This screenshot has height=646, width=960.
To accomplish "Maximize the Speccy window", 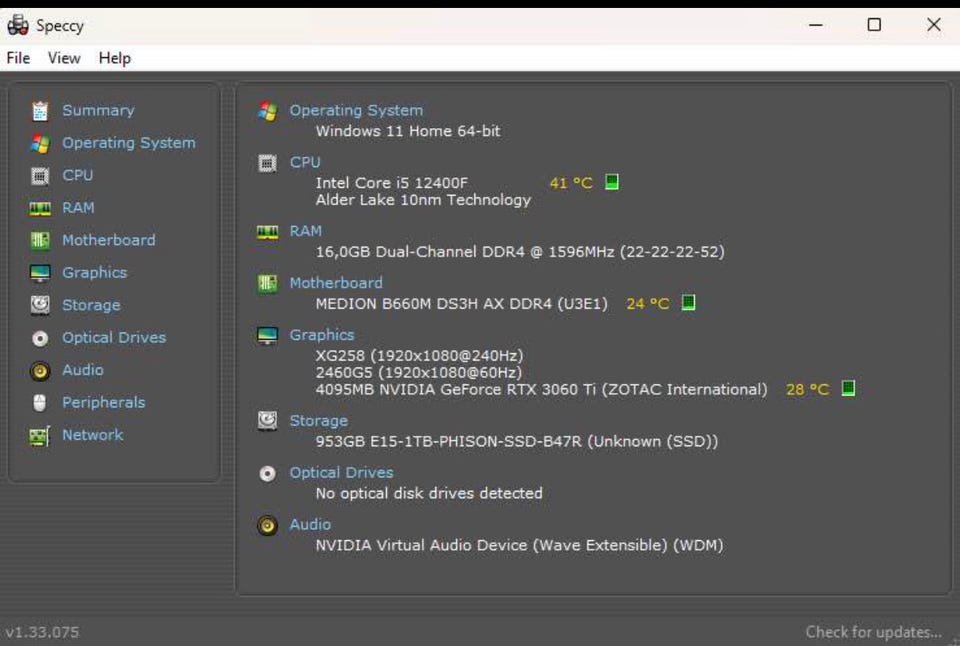I will tap(874, 24).
